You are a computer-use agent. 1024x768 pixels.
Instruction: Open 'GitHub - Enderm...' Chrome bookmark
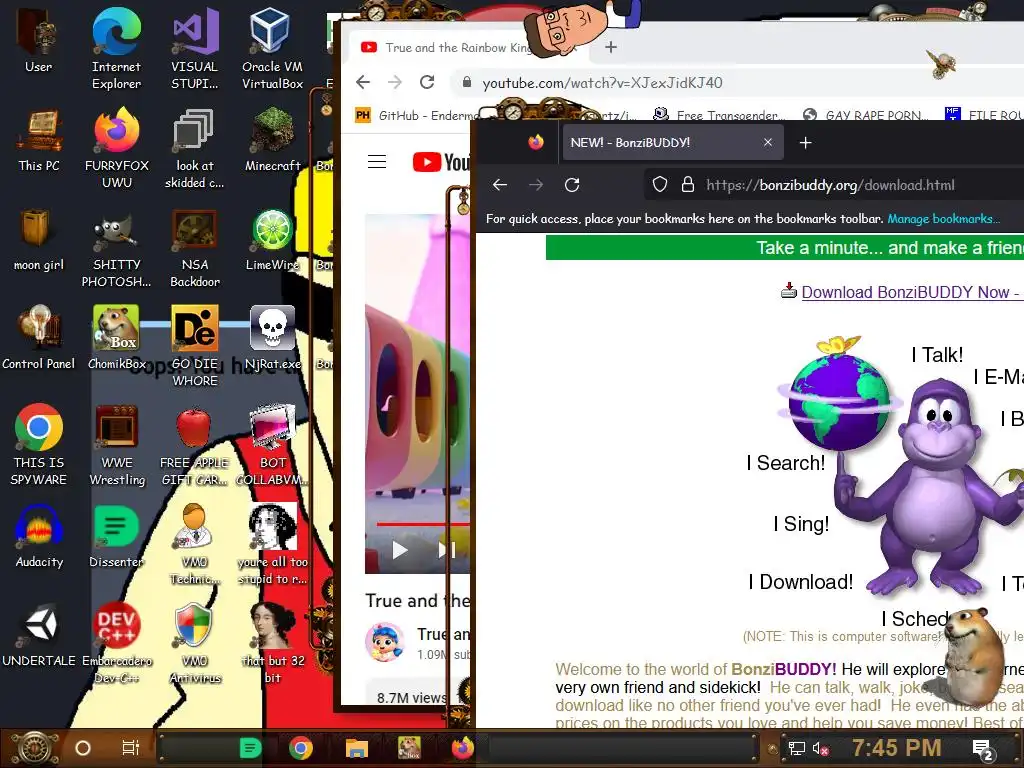pos(418,116)
